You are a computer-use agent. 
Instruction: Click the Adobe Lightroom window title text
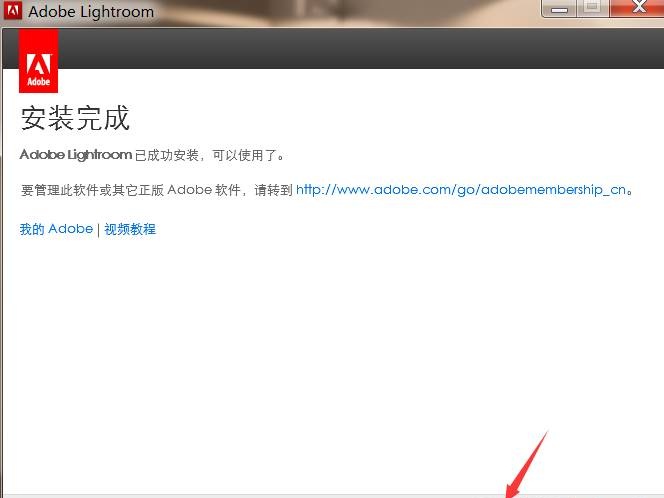click(91, 11)
